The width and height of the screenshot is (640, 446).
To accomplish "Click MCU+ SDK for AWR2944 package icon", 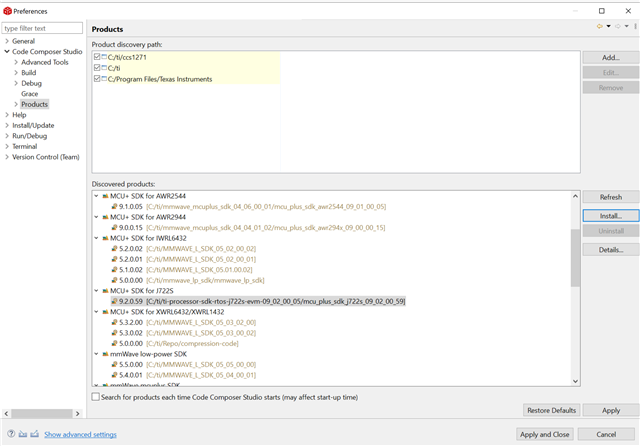I will point(105,217).
